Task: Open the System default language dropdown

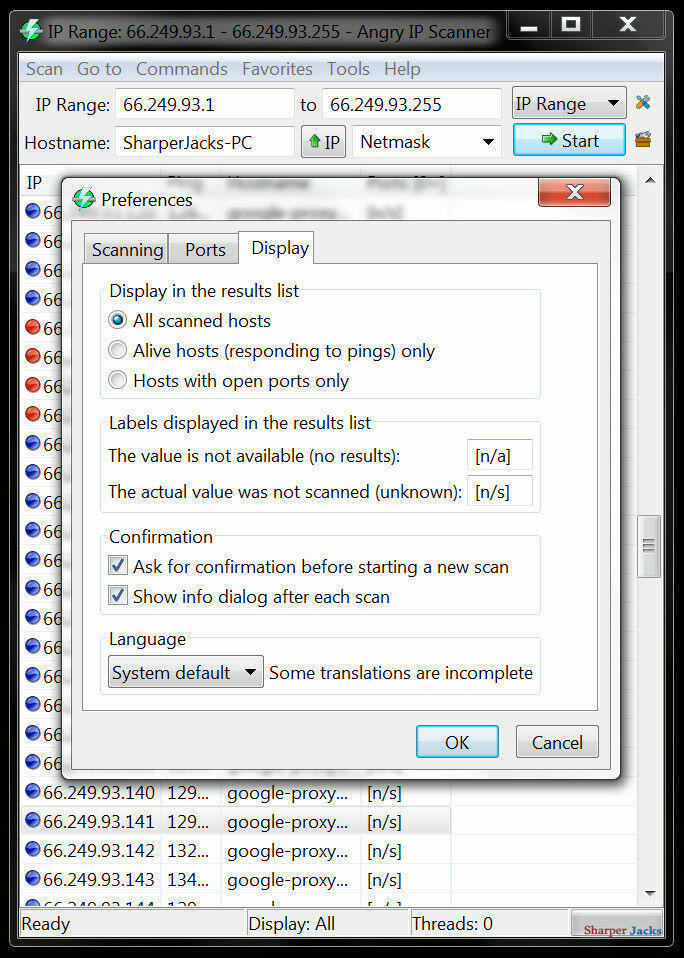Action: click(x=186, y=672)
